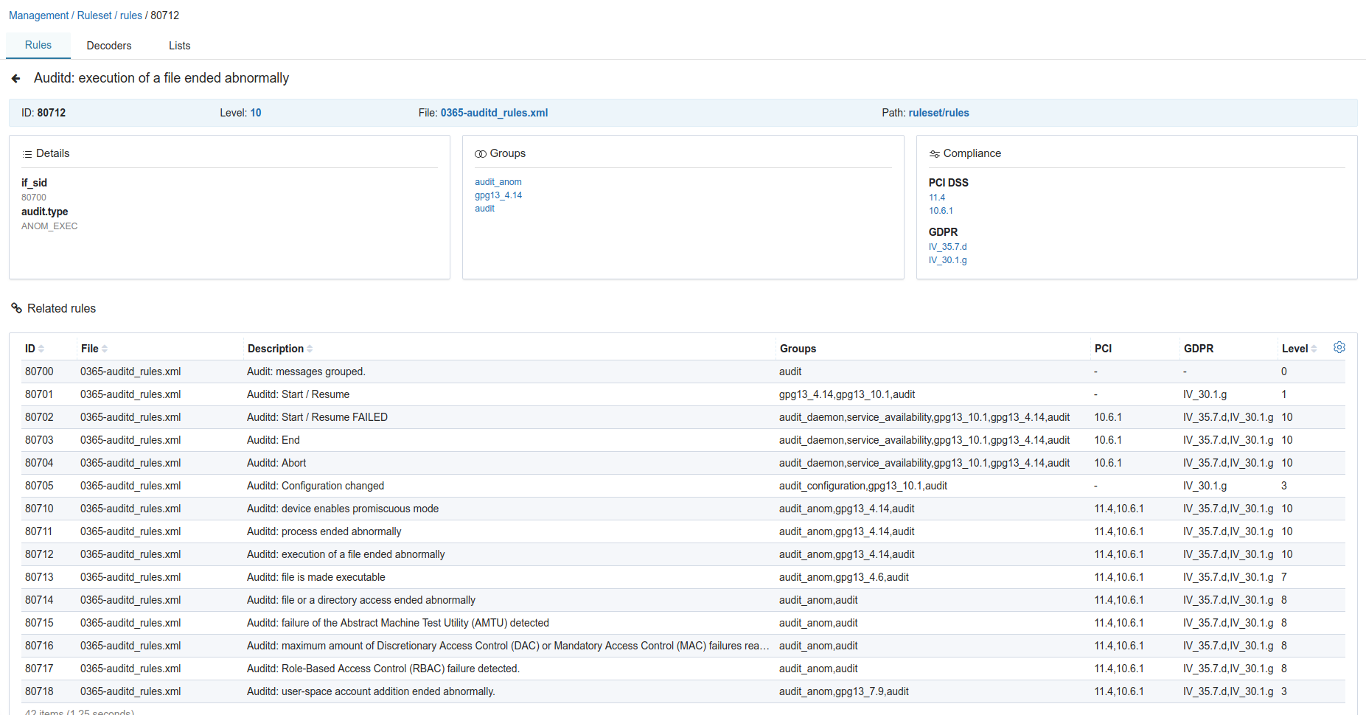
Task: Select rule ID 80712 in the table
Action: pos(39,554)
